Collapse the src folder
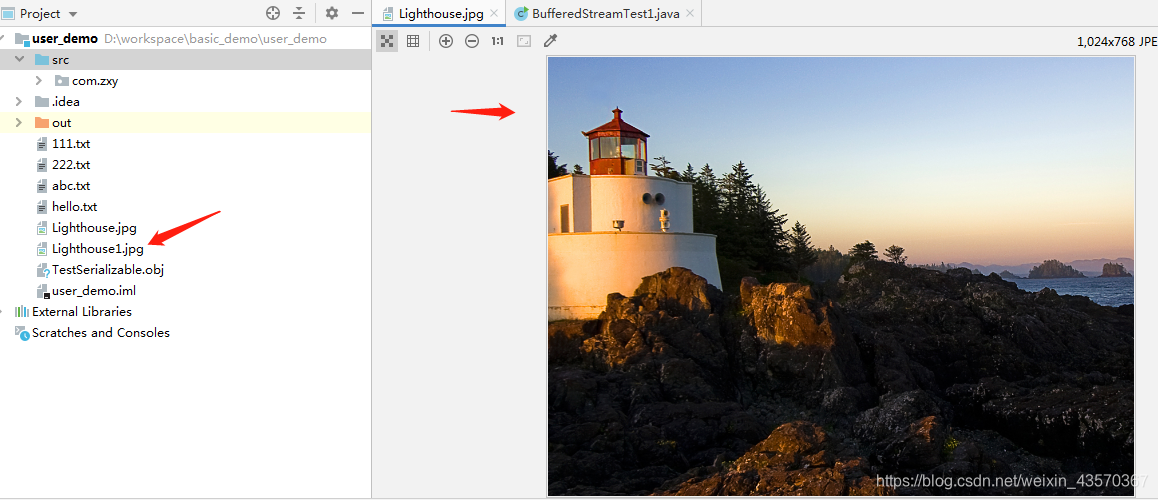 [x=20, y=60]
